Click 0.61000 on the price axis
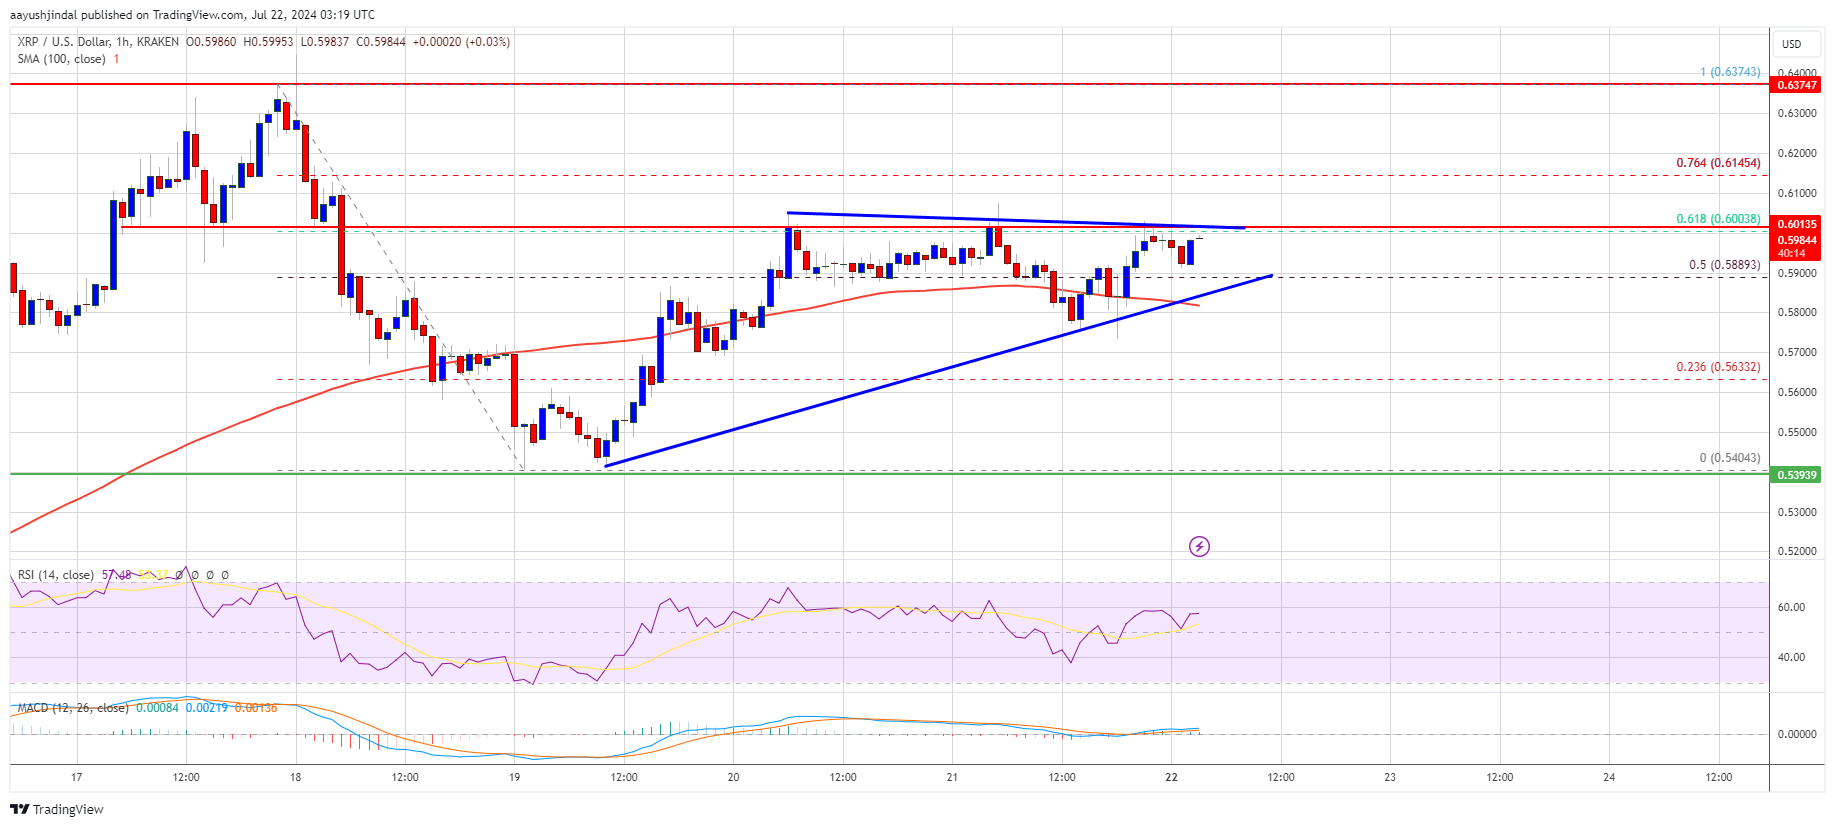1835x827 pixels. tap(1796, 193)
